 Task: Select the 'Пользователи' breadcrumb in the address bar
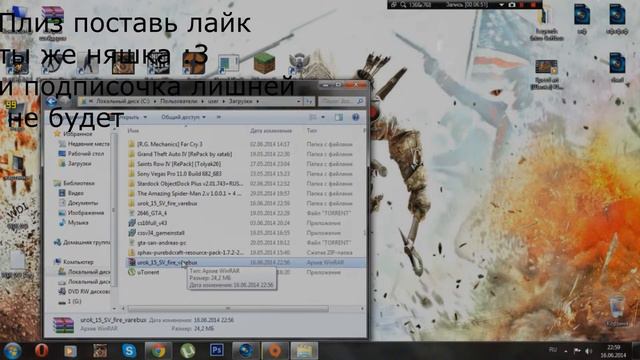tap(178, 101)
